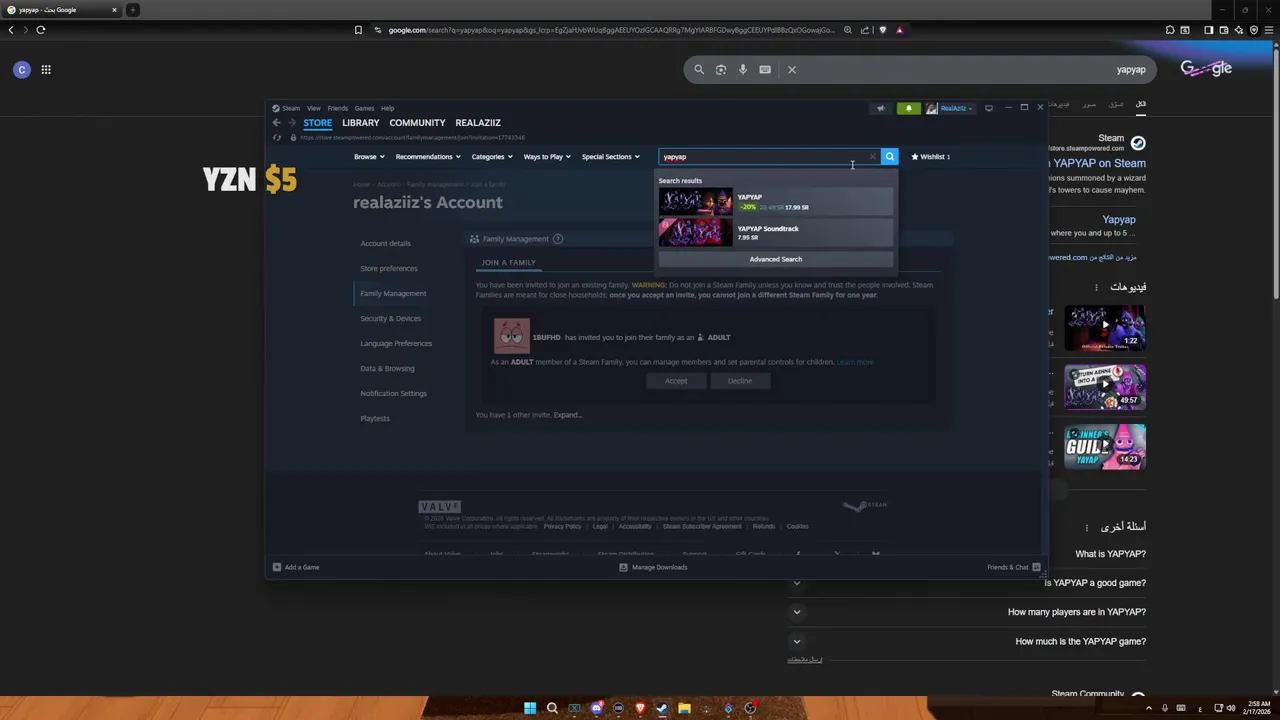Screen dimensions: 1280x720
Task: Expand 'How much is the YAPYAP game?'
Action: [797, 641]
